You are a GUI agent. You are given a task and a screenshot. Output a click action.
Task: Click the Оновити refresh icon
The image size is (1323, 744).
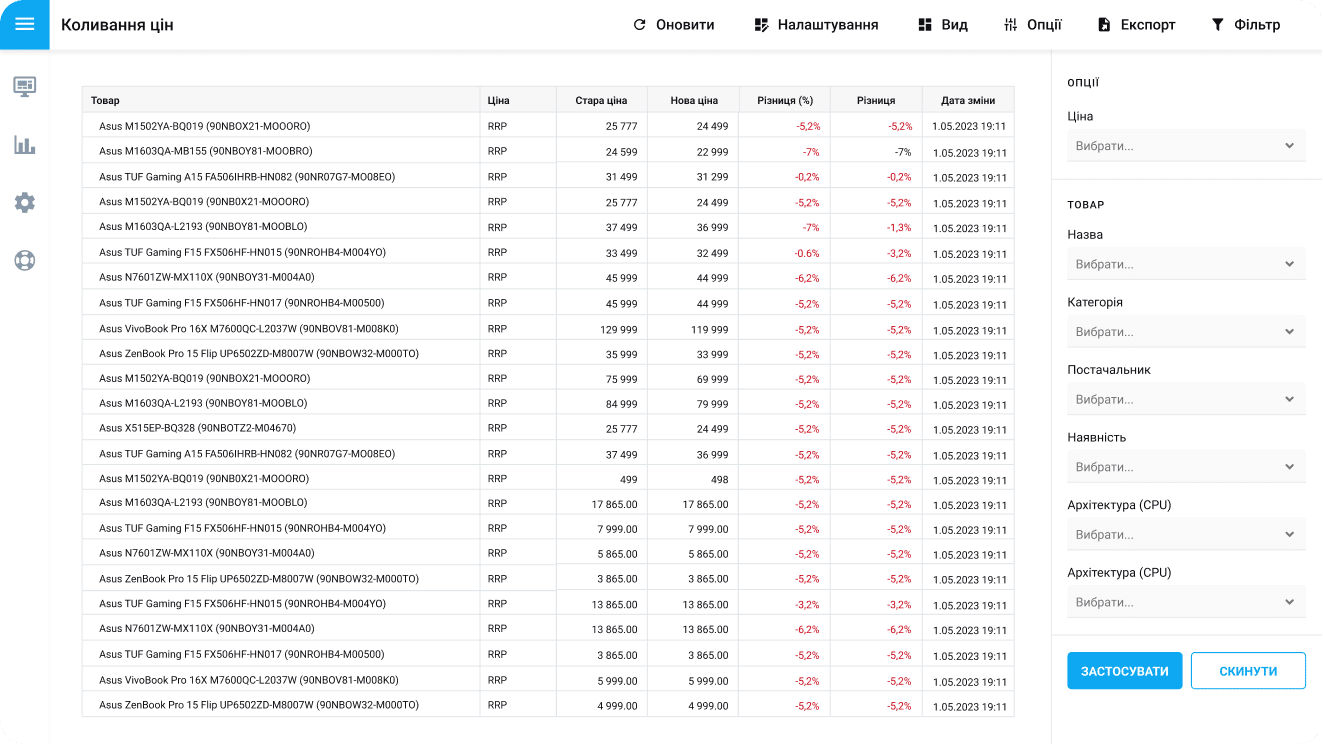[640, 25]
